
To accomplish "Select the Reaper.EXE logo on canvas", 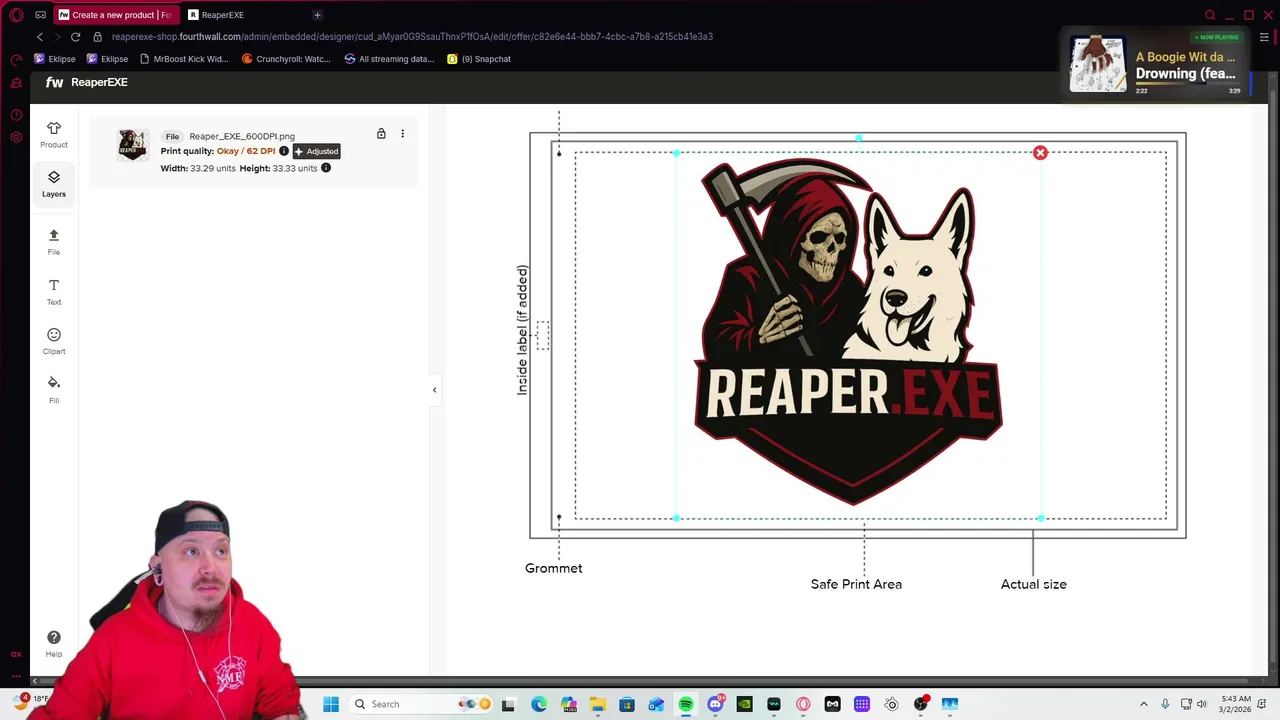I will coord(849,332).
